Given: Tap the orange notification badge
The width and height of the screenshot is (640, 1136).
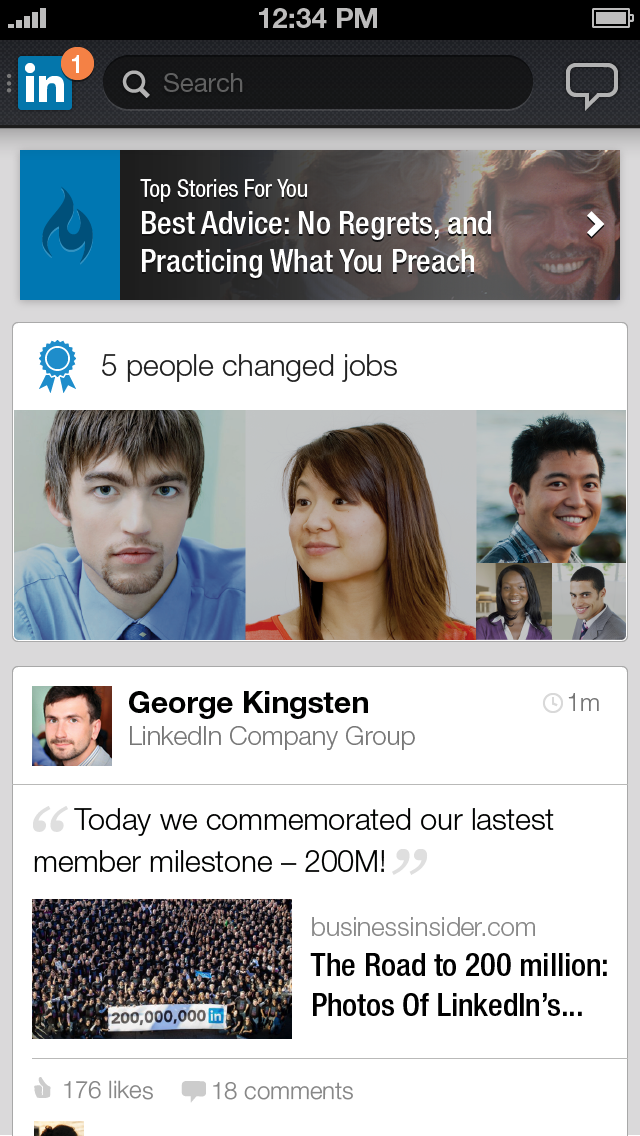Looking at the screenshot, I should click(x=77, y=64).
